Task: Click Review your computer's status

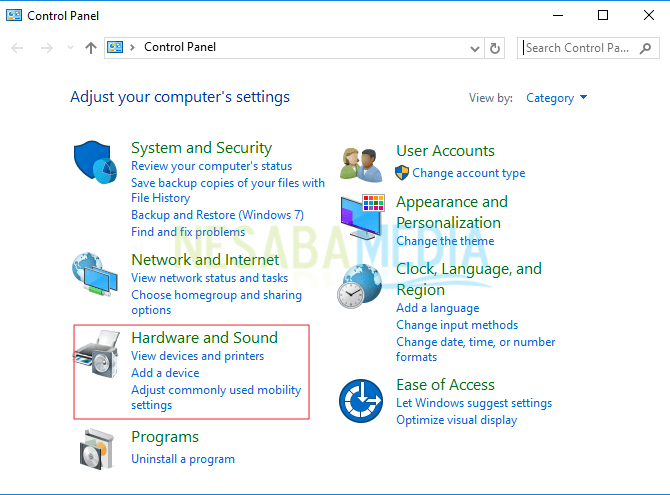Action: 212,166
